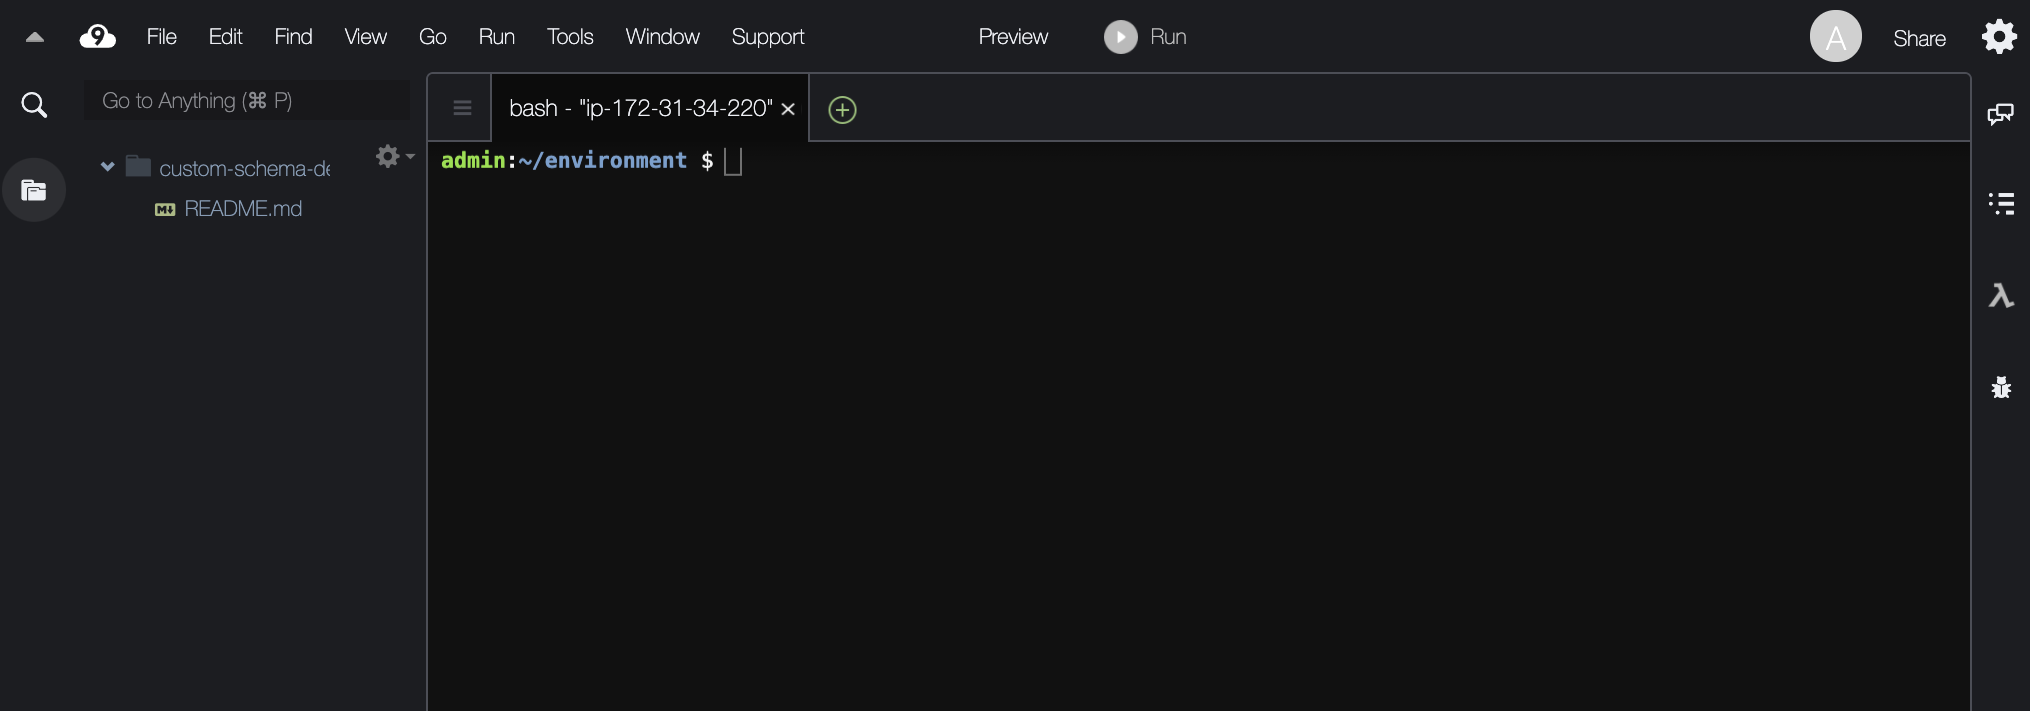
Task: Click the README.md markdown file icon
Action: pyautogui.click(x=165, y=210)
